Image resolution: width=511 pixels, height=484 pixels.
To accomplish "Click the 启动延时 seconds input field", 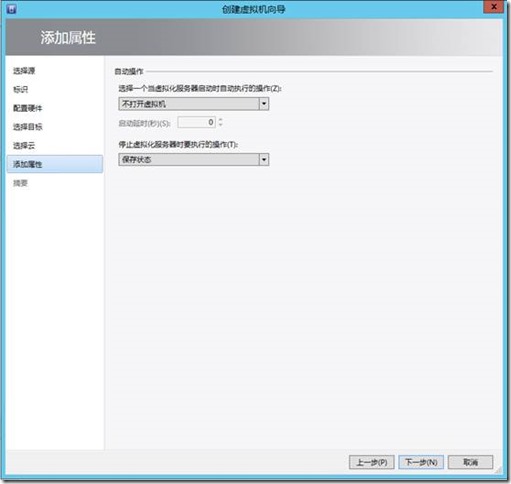I will [x=197, y=122].
